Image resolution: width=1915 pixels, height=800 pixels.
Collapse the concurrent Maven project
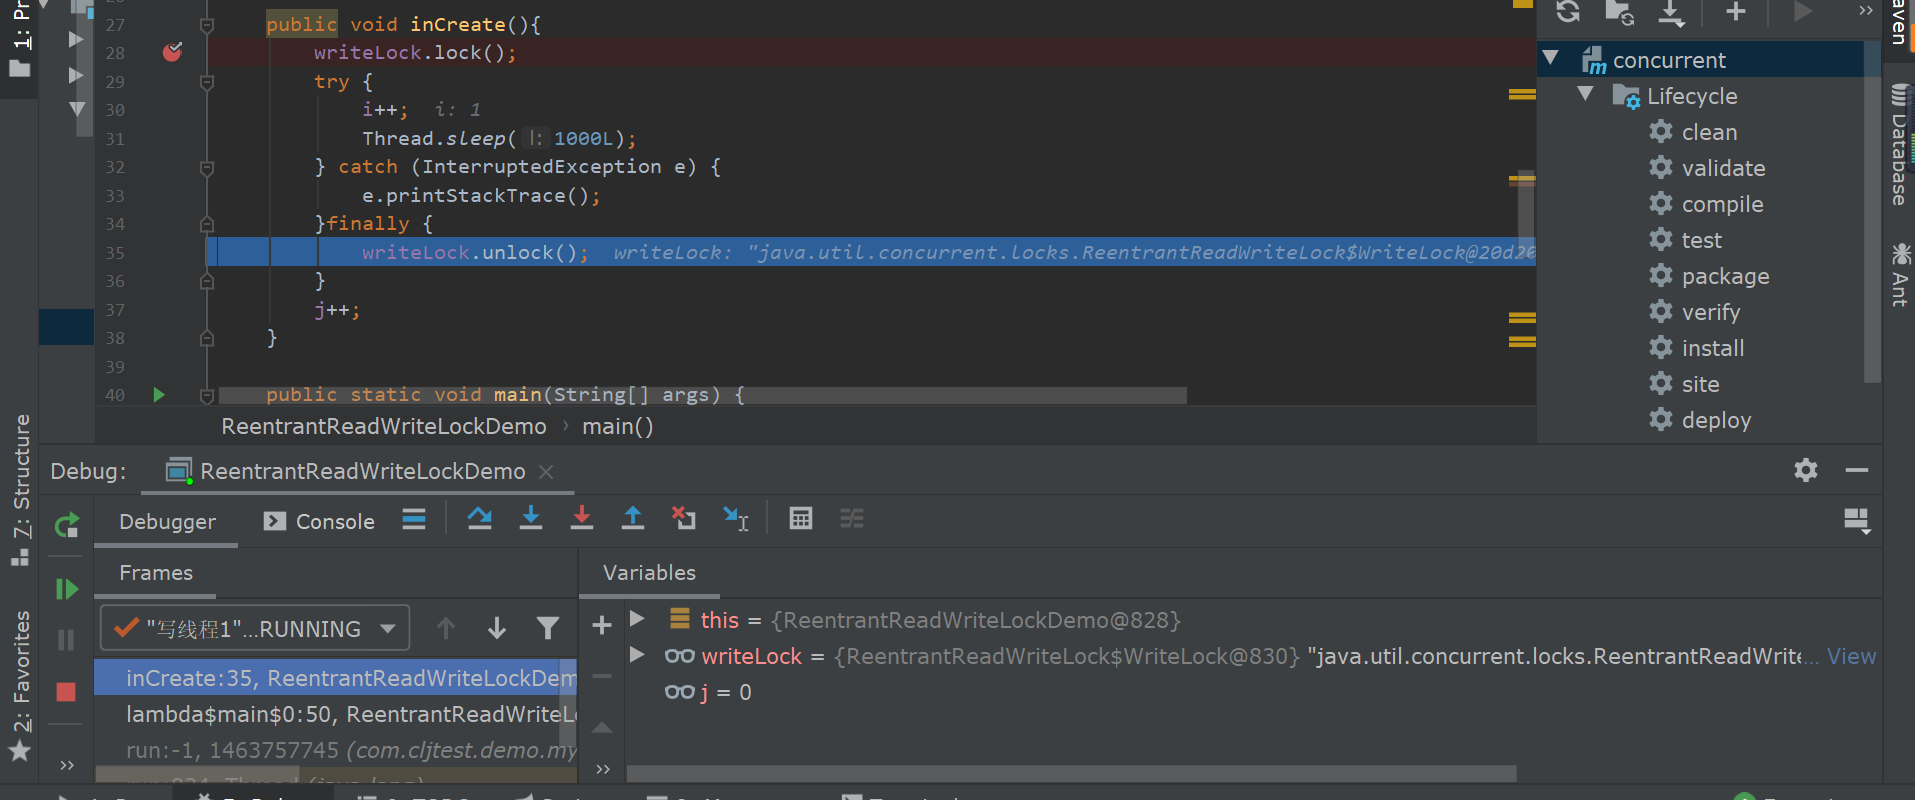tap(1551, 59)
